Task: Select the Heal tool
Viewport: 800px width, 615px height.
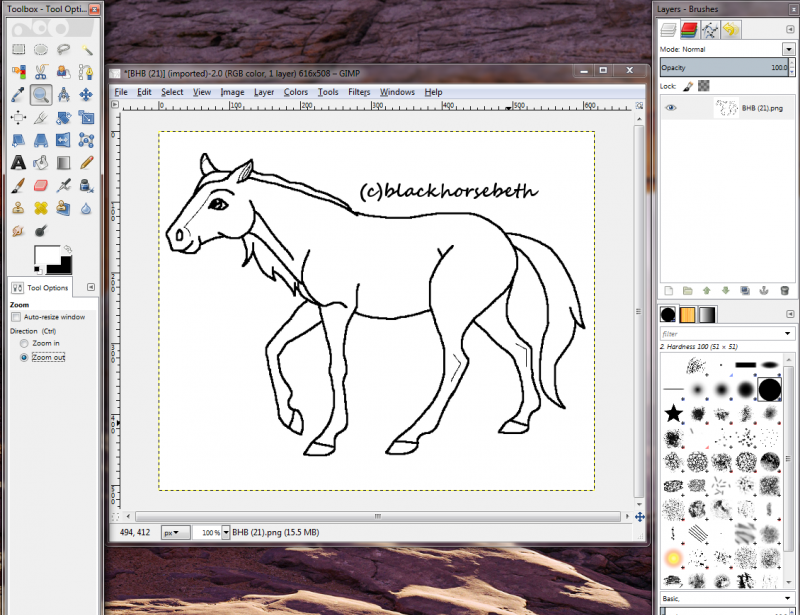Action: 41,208
